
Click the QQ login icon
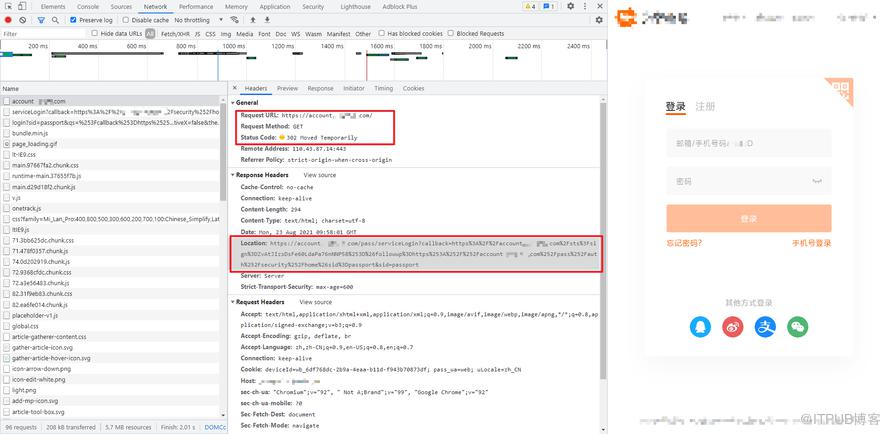[700, 327]
